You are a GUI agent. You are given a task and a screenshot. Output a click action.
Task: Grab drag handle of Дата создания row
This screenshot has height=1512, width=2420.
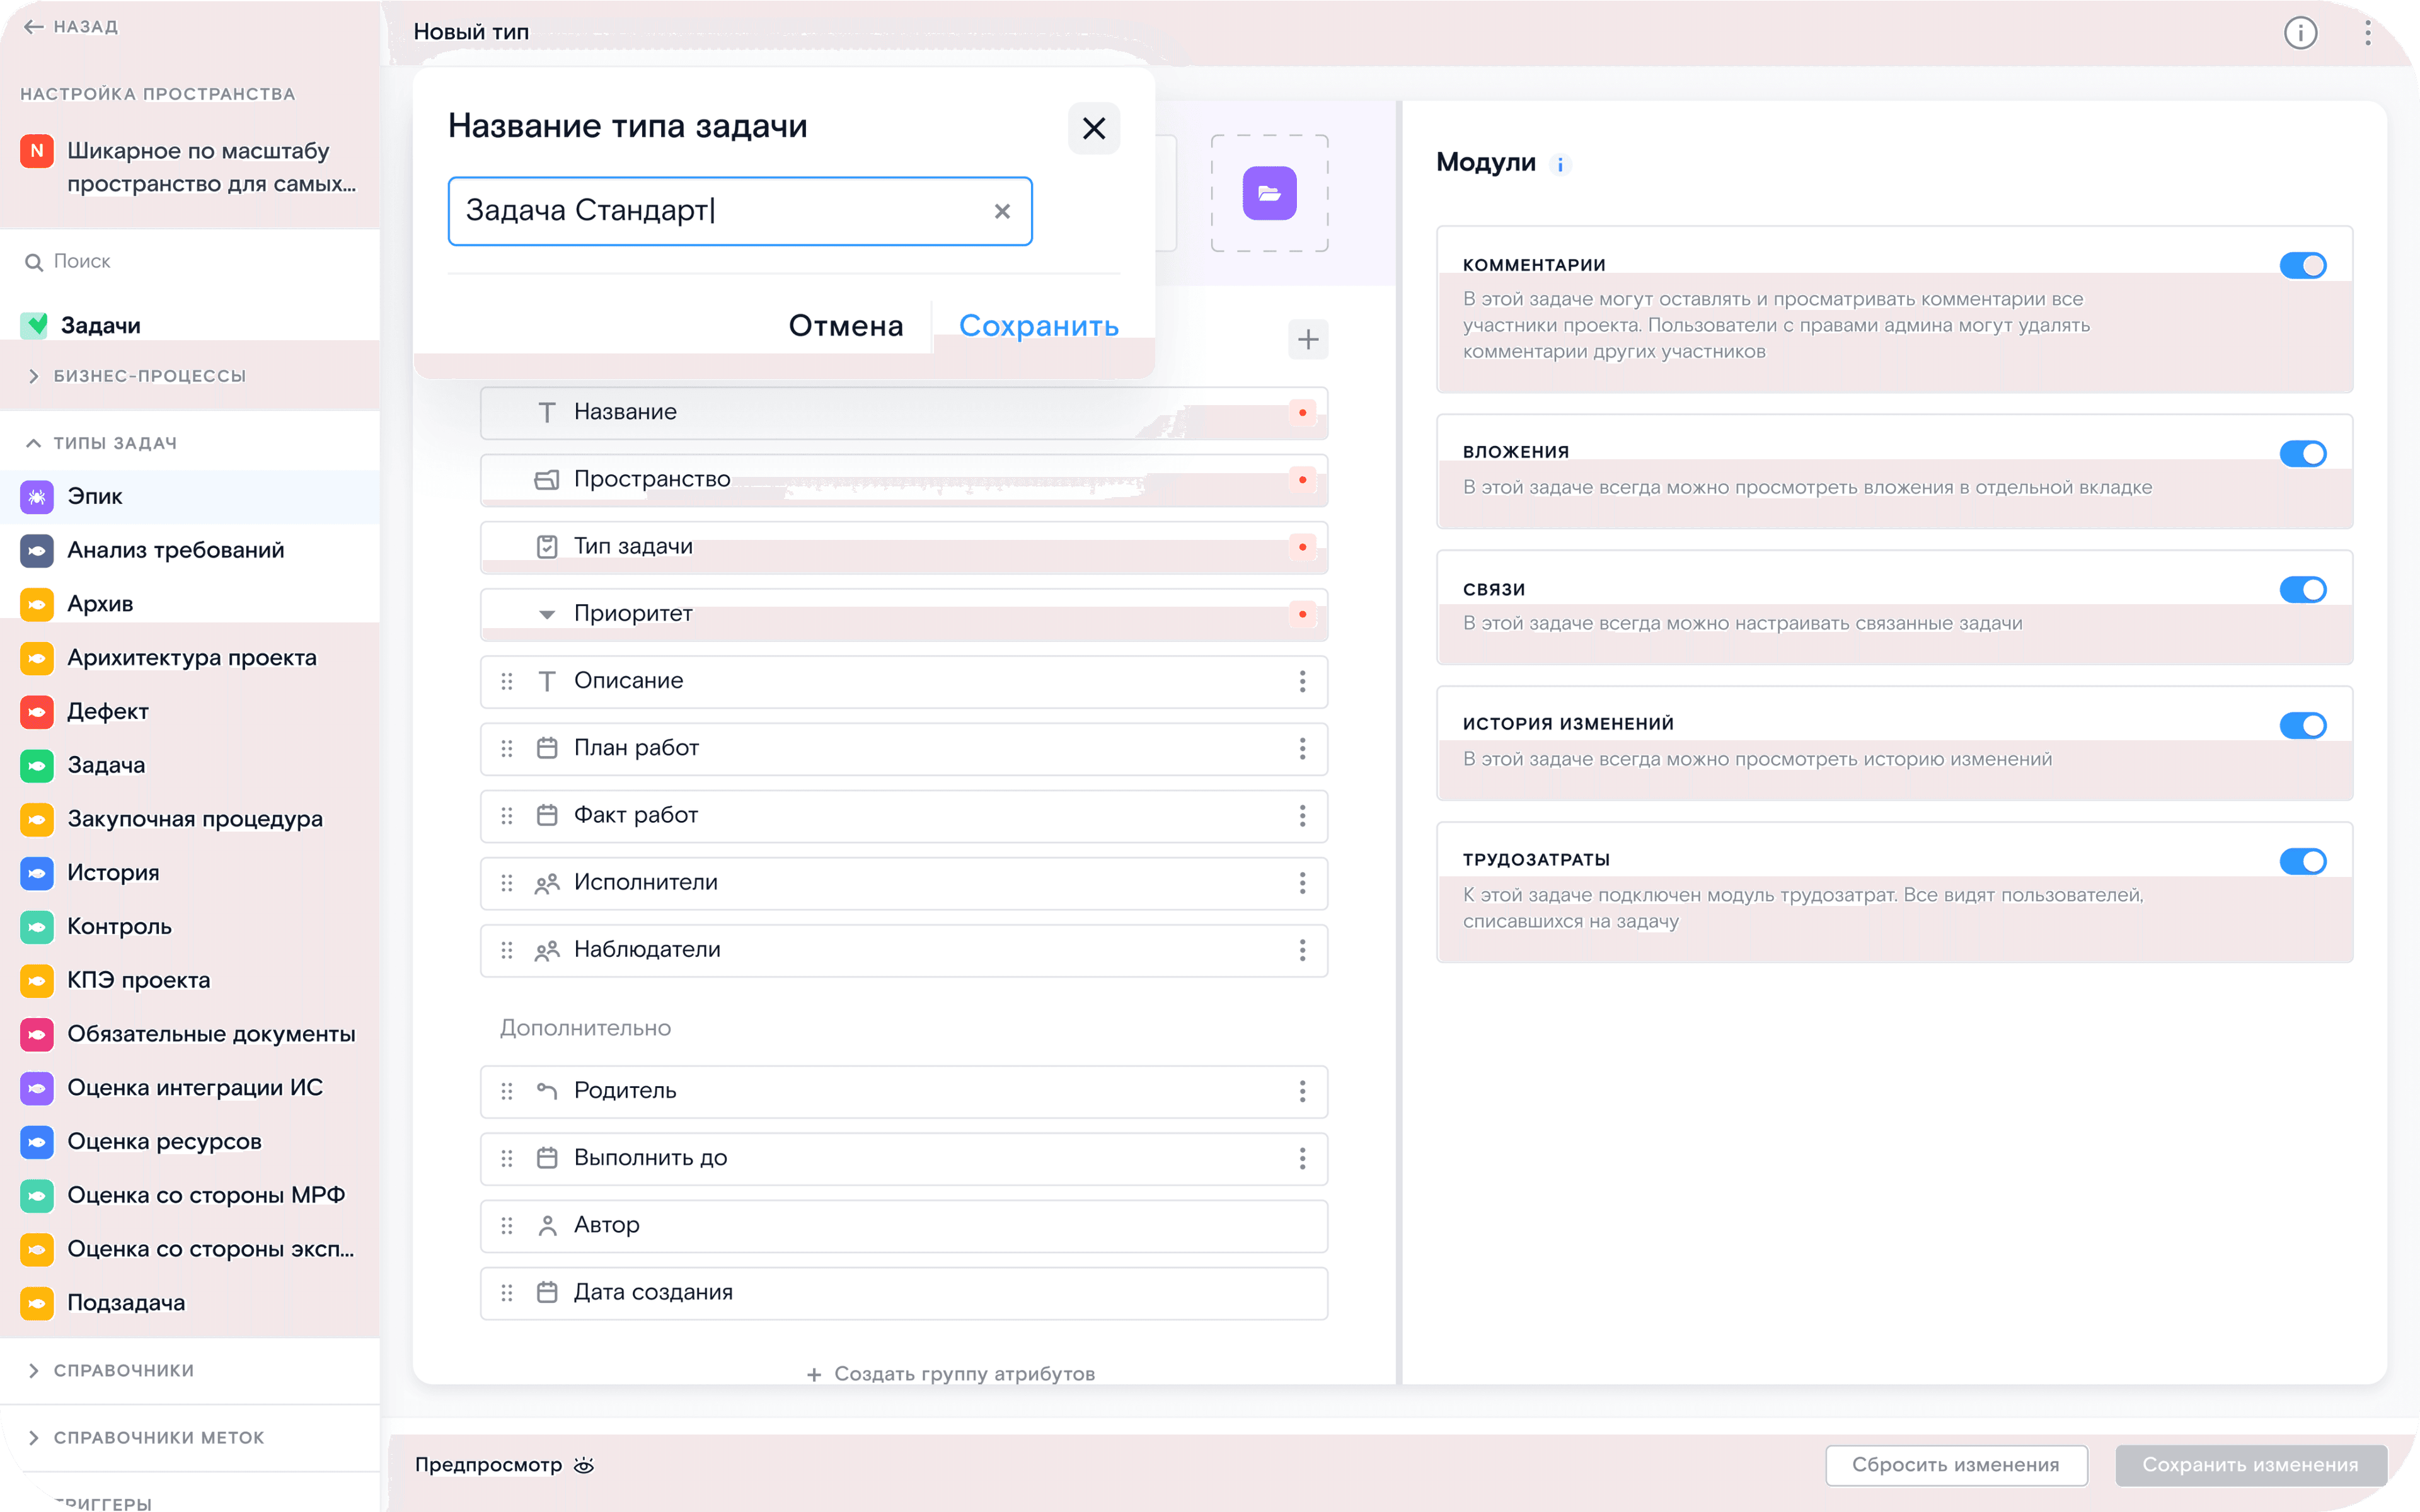[x=507, y=1292]
